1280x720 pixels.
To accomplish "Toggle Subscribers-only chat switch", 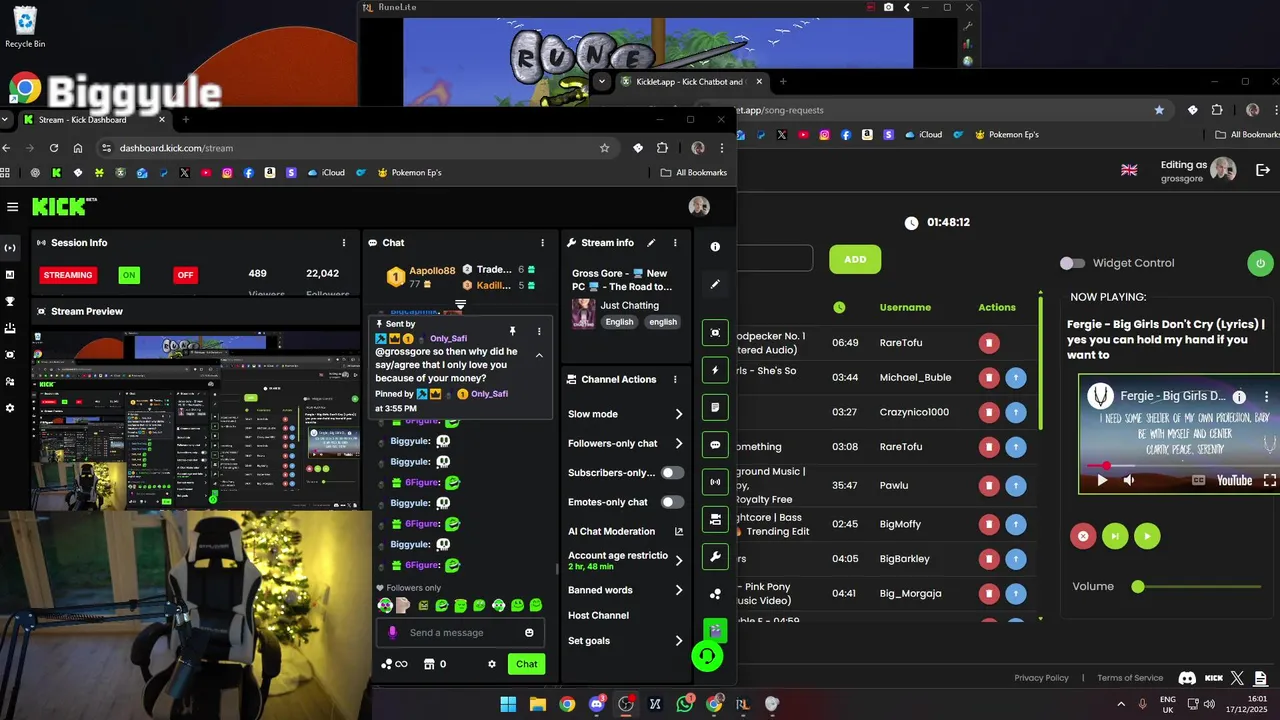I will pyautogui.click(x=673, y=473).
